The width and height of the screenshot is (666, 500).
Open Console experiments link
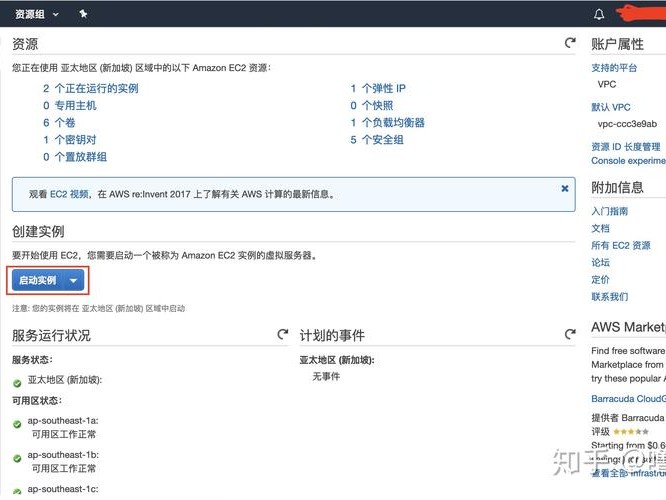[629, 161]
